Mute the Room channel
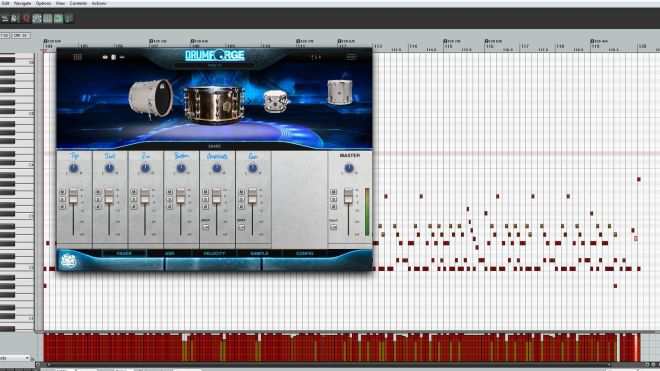The height and width of the screenshot is (371, 660). click(x=242, y=192)
